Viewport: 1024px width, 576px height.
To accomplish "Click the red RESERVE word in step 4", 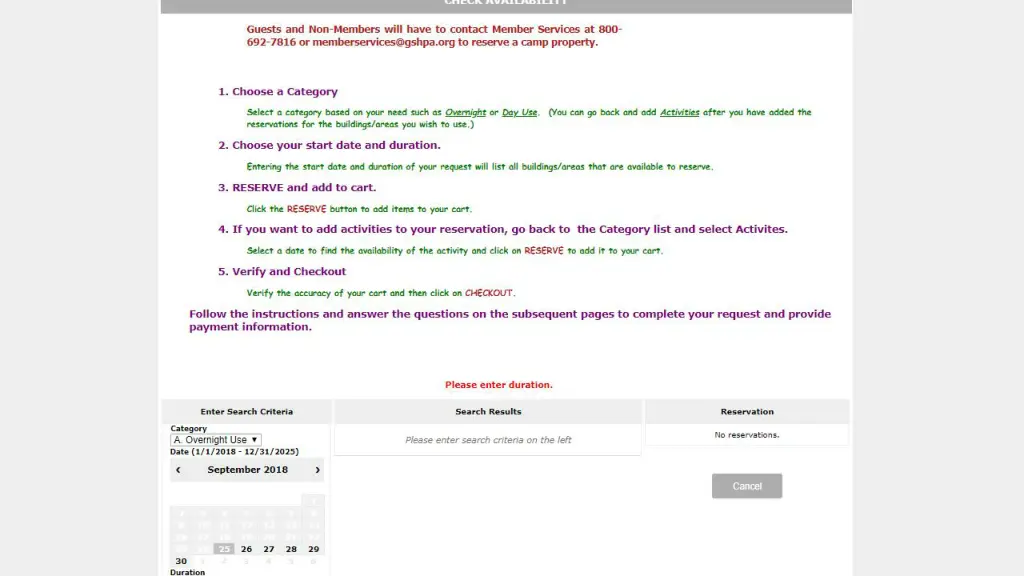I will [543, 251].
